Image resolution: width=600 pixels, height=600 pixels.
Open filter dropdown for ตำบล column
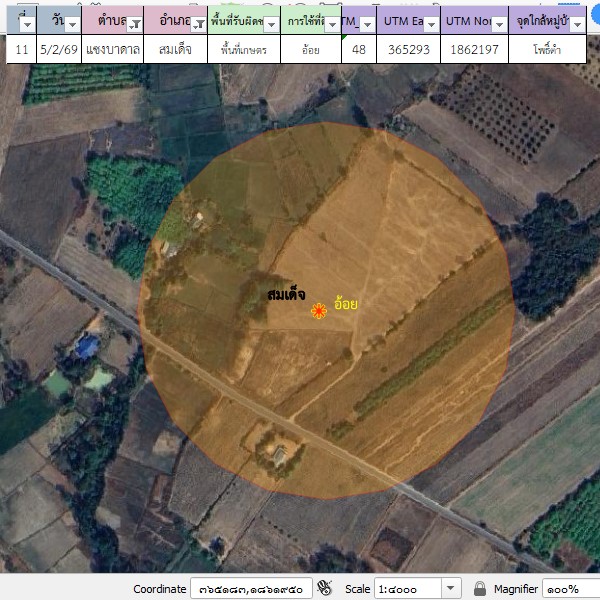coord(134,24)
